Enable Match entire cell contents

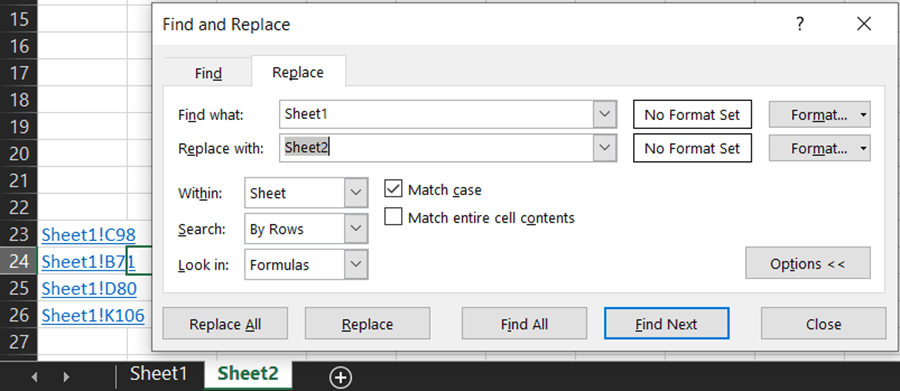[393, 217]
